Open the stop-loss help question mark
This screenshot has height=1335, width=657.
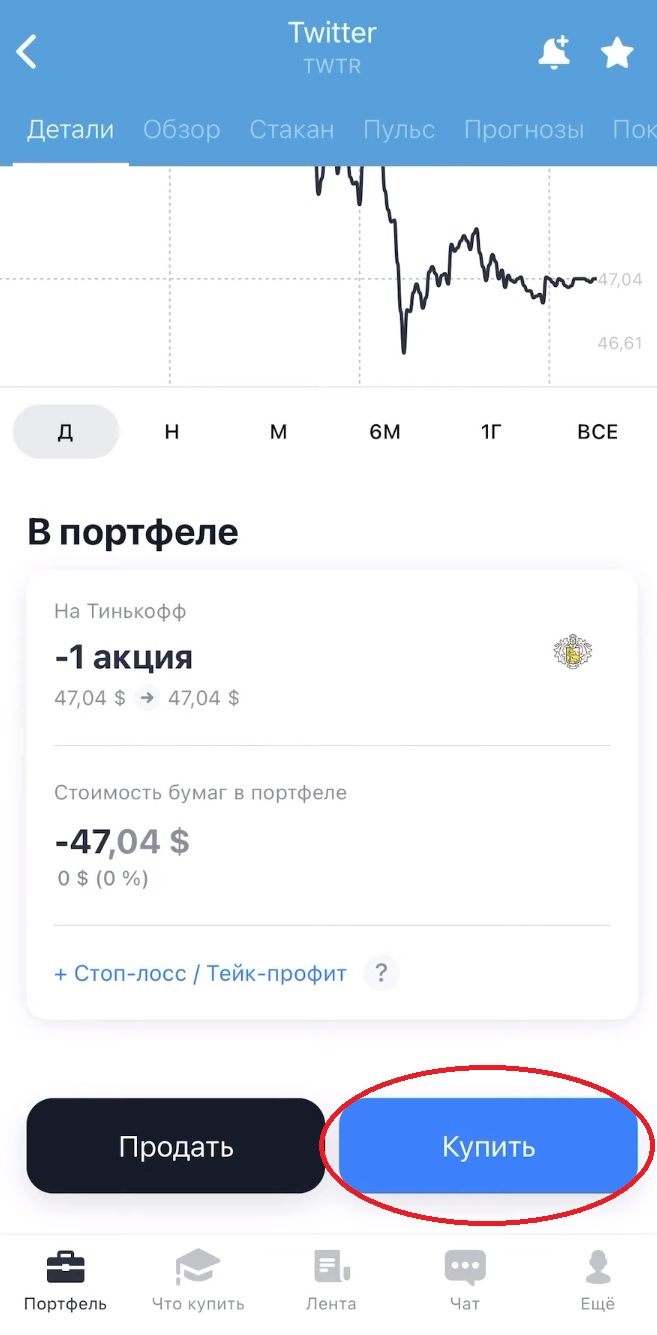point(381,973)
